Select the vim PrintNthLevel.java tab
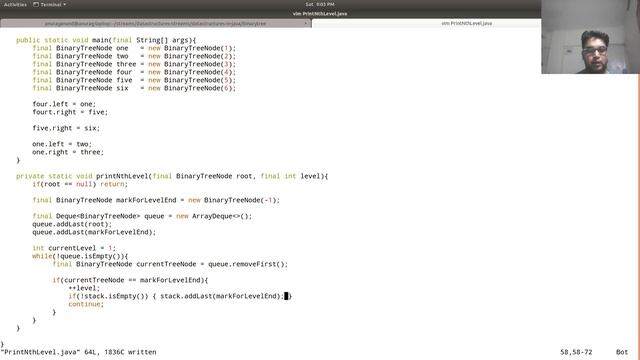This screenshot has width=640, height=360. pyautogui.click(x=467, y=24)
